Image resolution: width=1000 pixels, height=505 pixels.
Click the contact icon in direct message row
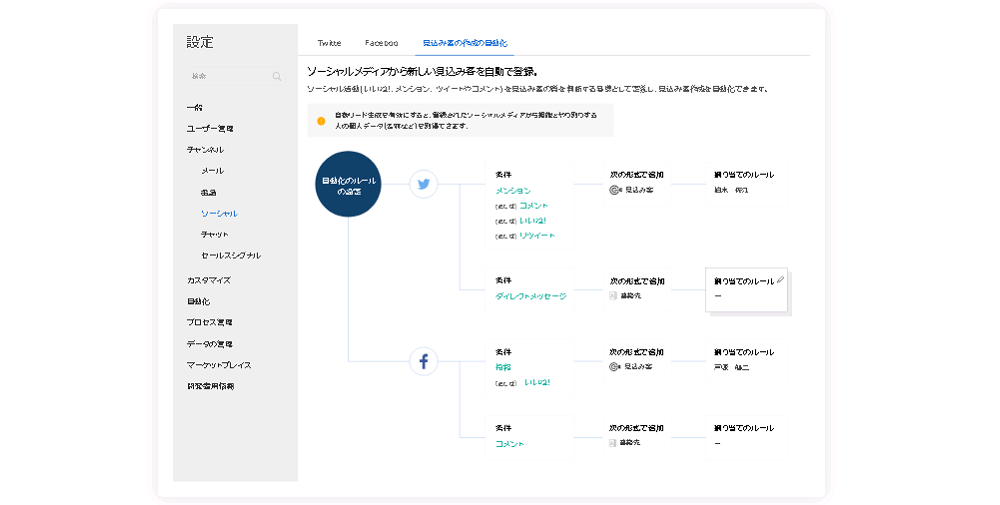pyautogui.click(x=613, y=296)
